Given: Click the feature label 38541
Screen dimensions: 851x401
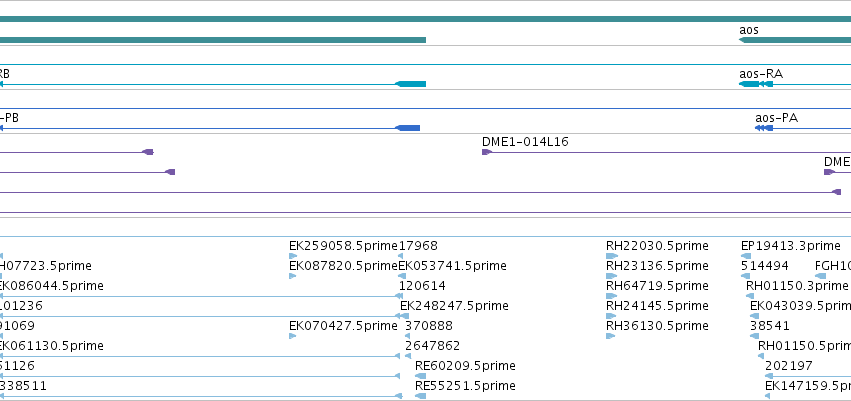Looking at the screenshot, I should [x=770, y=326].
